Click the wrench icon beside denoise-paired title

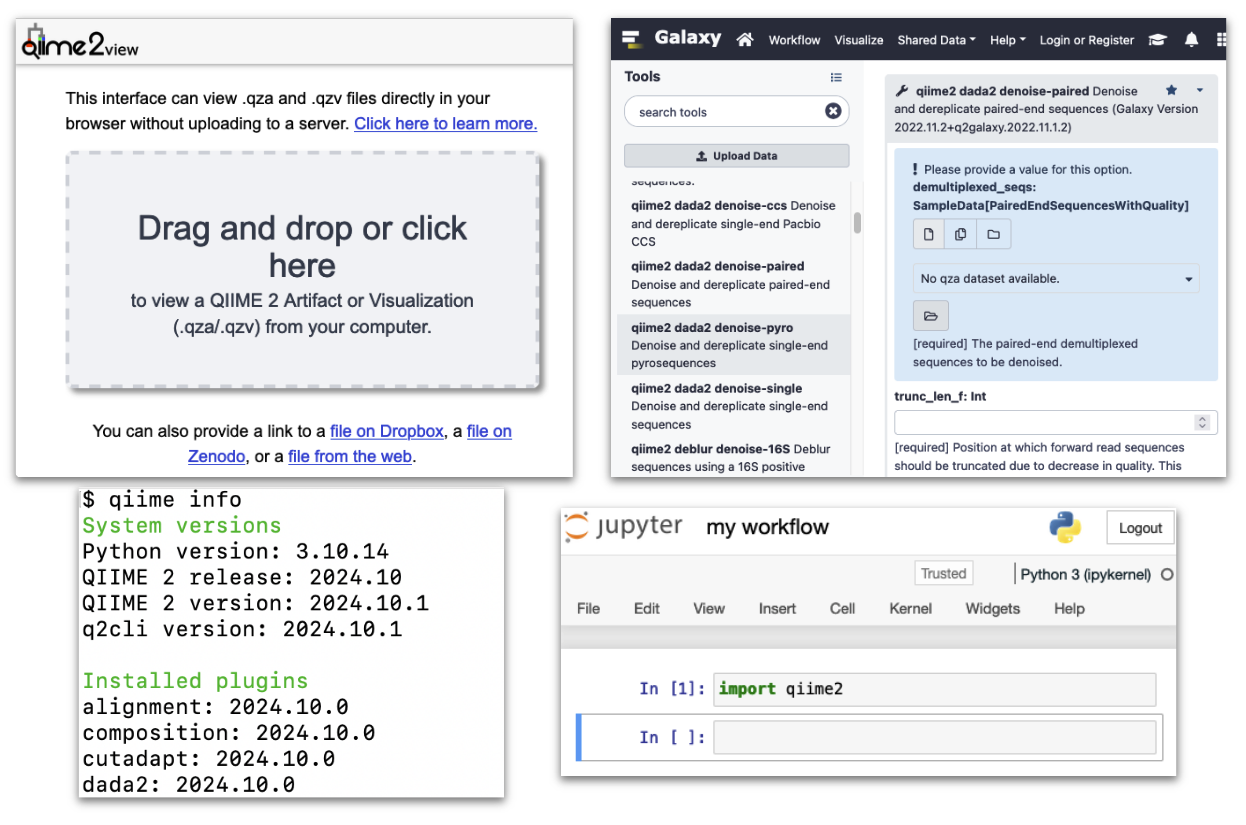click(902, 90)
